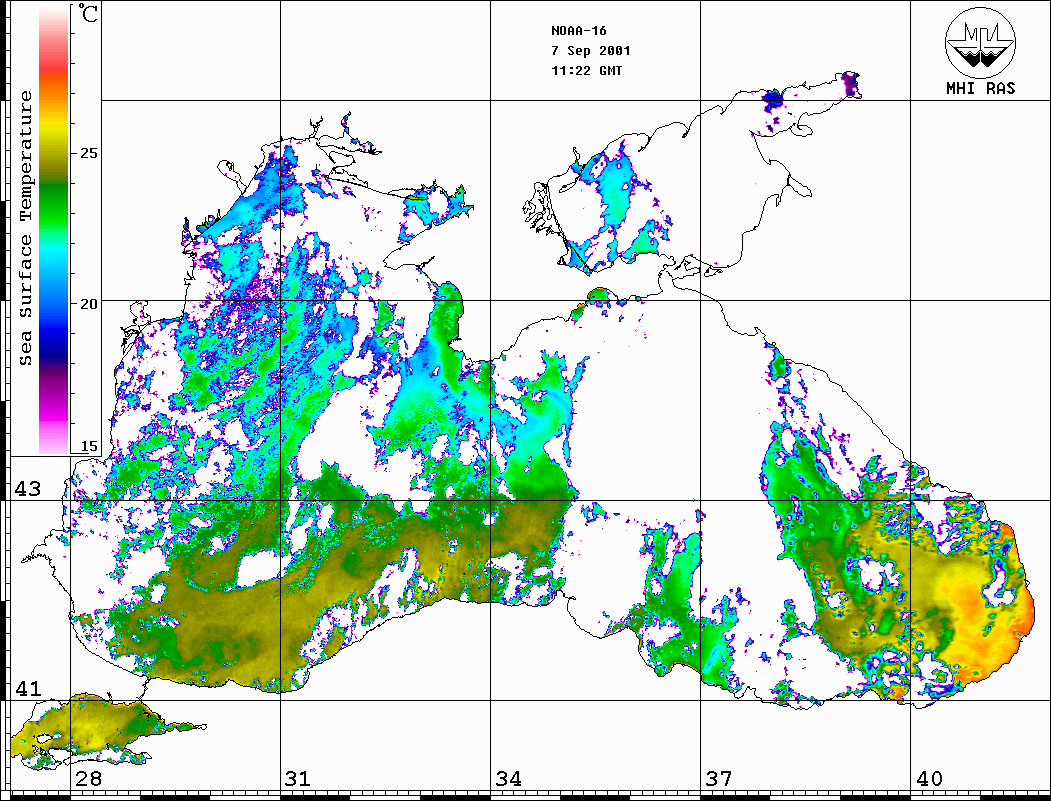The height and width of the screenshot is (801, 1051).
Task: Click the MHI RAS logo emblem
Action: click(981, 42)
